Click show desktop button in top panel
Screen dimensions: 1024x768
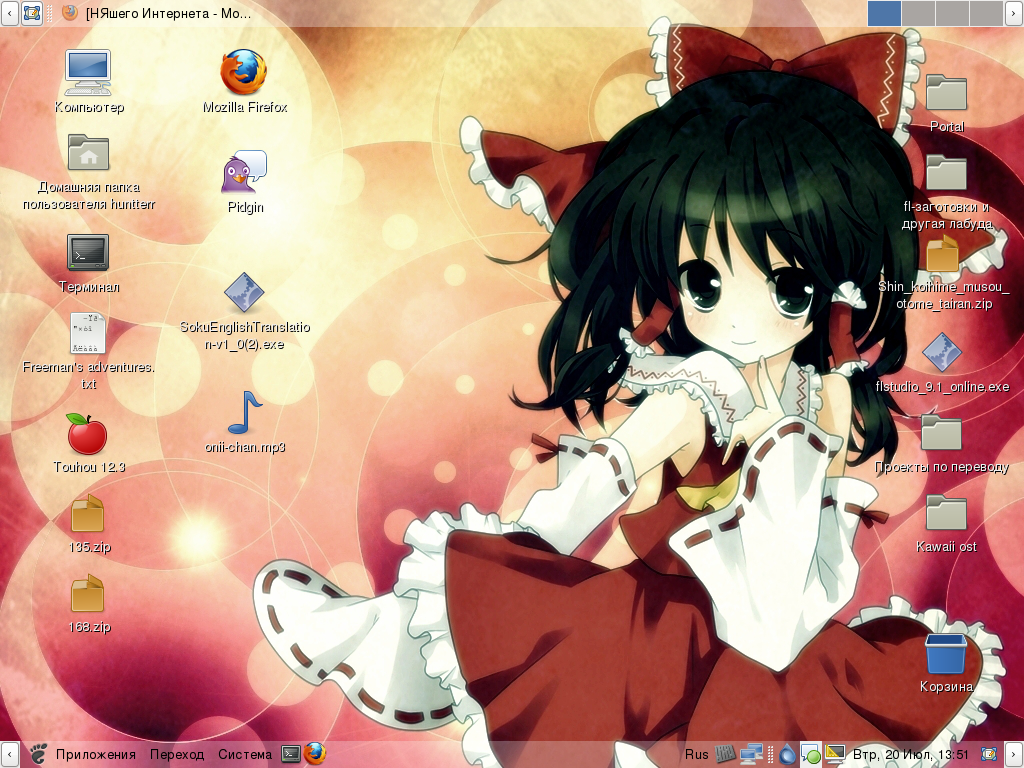[32, 13]
